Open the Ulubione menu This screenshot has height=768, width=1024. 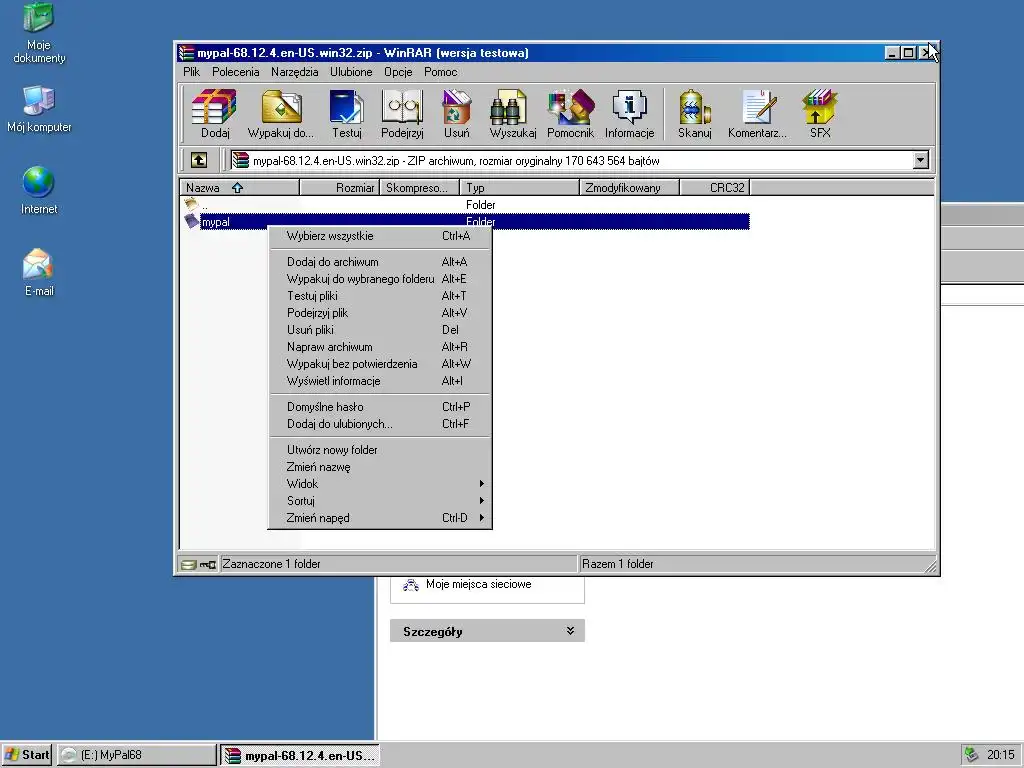(351, 72)
